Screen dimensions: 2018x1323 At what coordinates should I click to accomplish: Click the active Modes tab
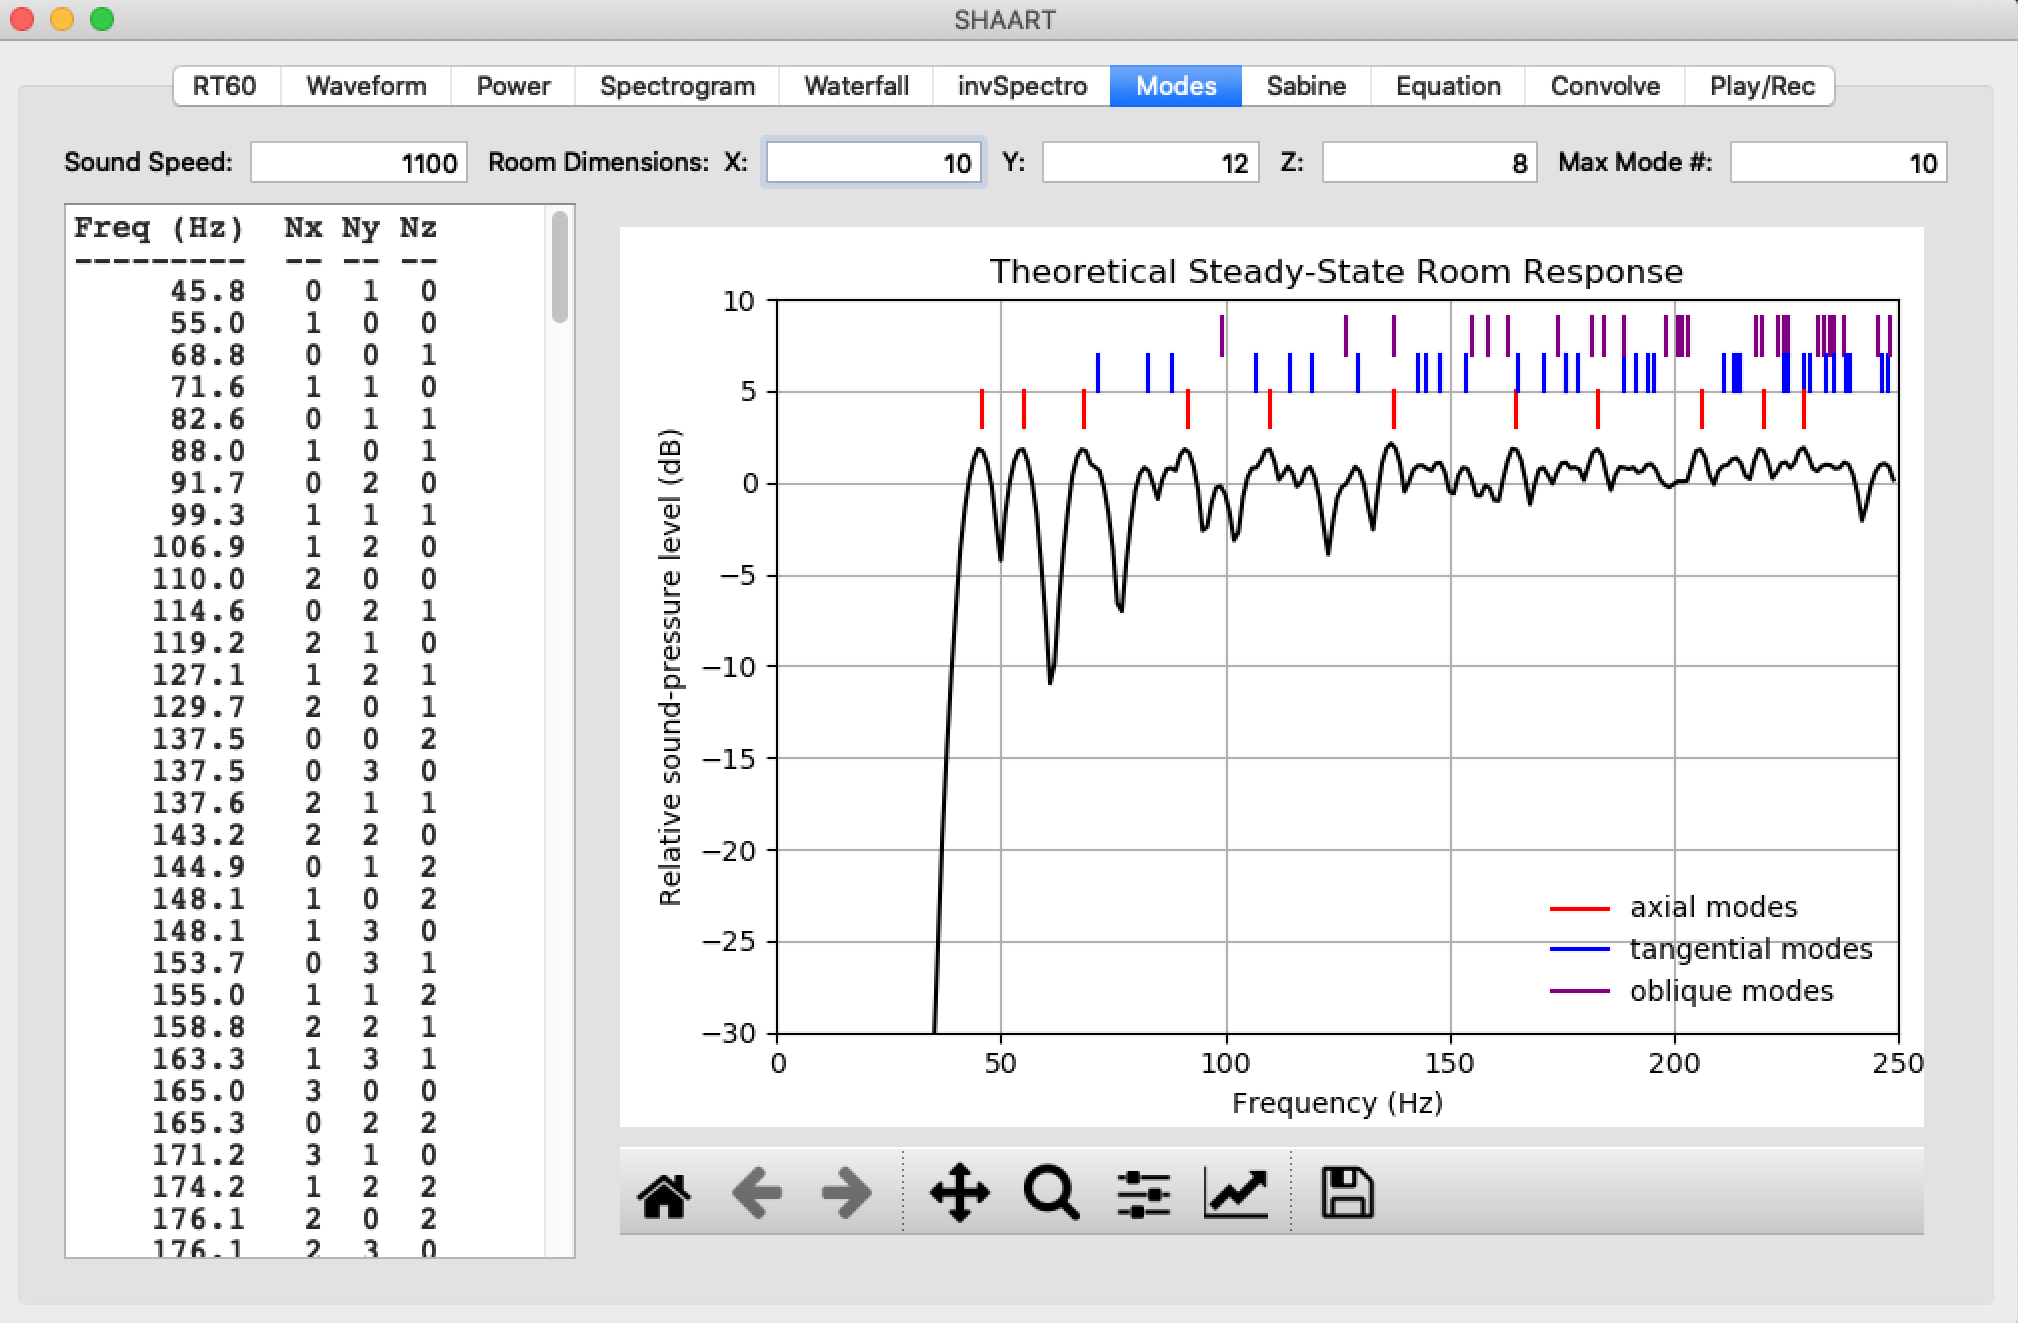(x=1176, y=86)
